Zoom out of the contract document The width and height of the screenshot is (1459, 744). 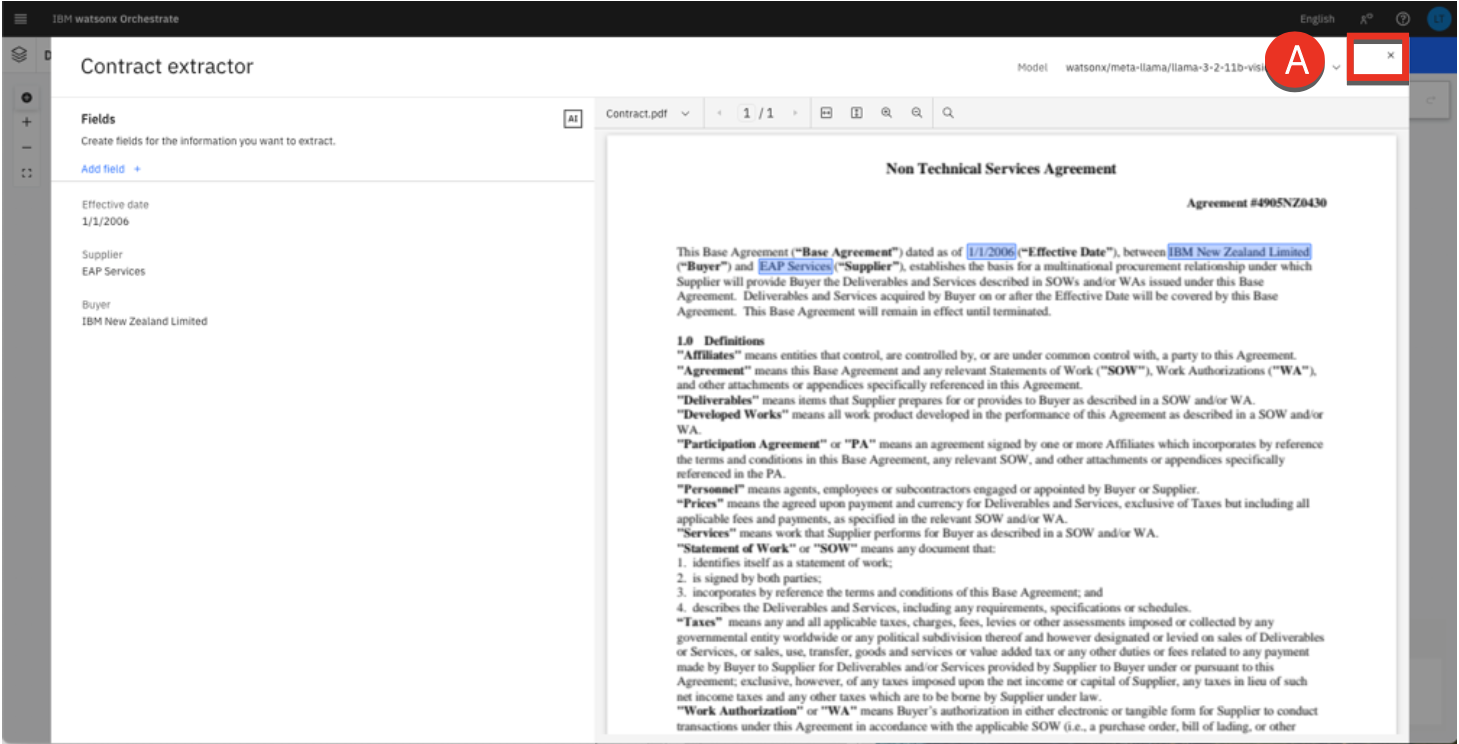916,114
